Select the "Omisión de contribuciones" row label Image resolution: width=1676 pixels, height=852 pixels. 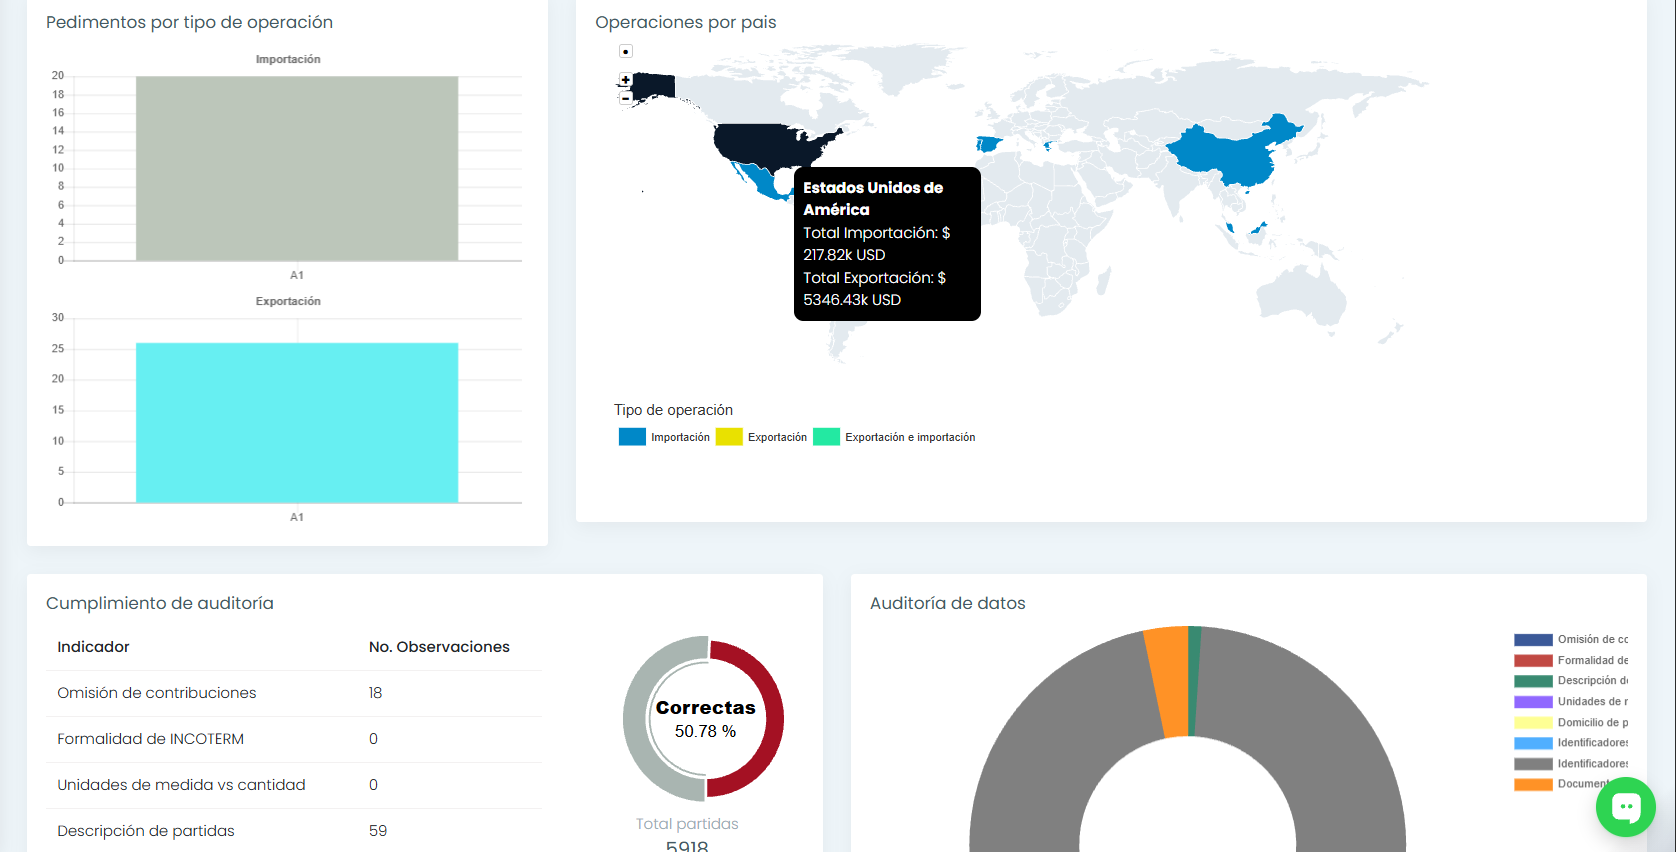tap(156, 693)
